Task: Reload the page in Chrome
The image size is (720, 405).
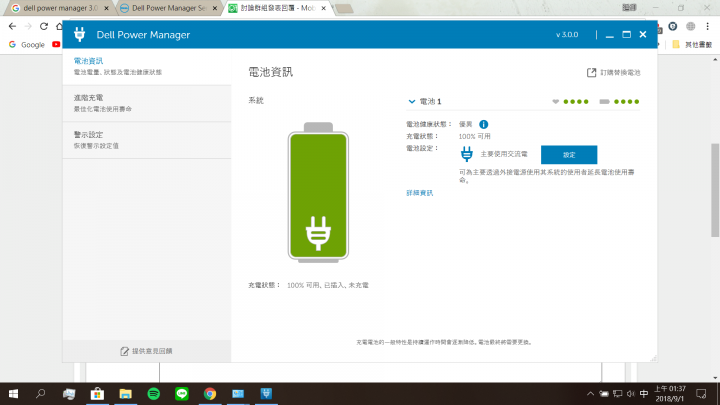Action: (x=44, y=26)
